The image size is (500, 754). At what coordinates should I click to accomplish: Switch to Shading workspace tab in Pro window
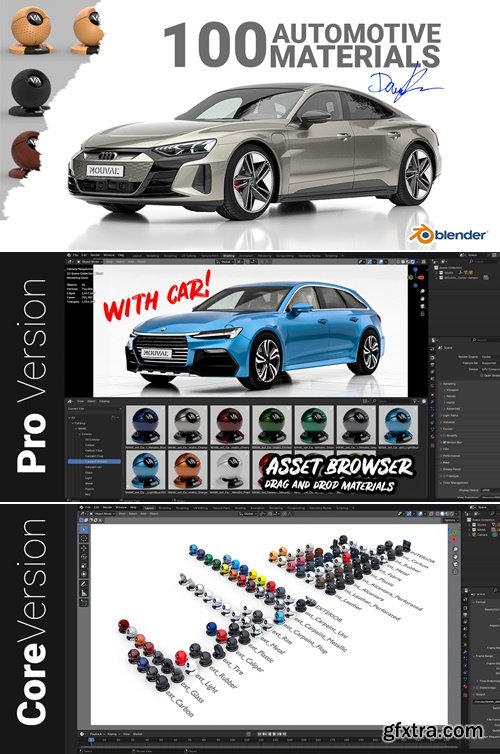coord(228,256)
